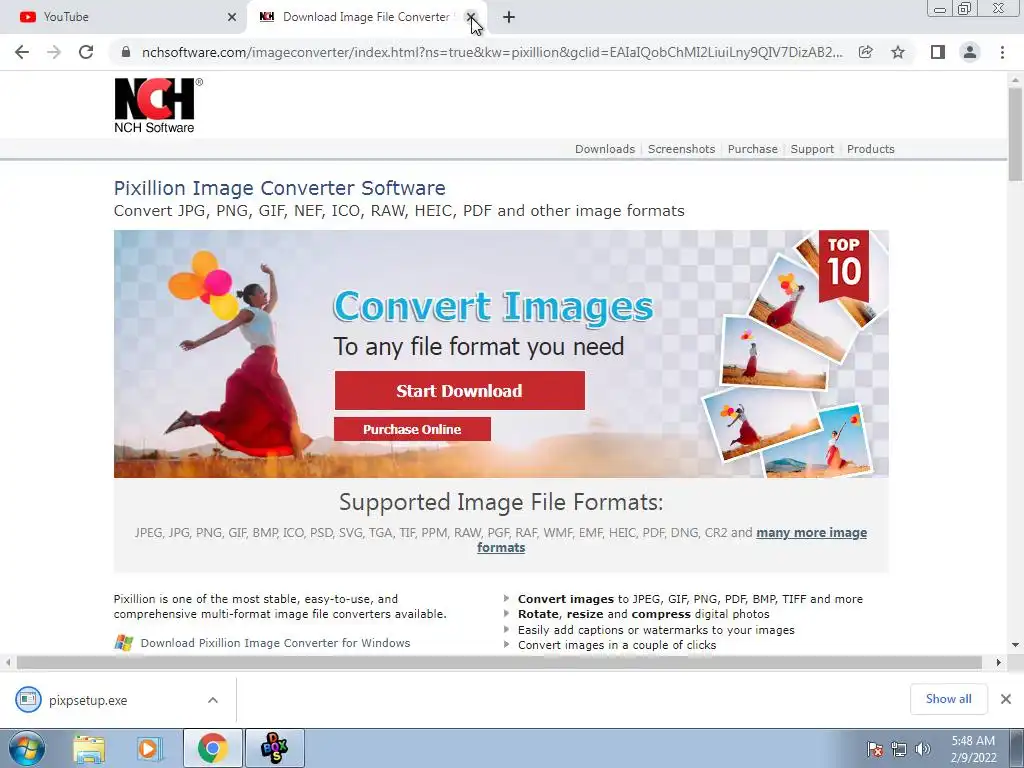Click the vertical scrollbar thumb
The image size is (1024, 768).
[x=1015, y=134]
